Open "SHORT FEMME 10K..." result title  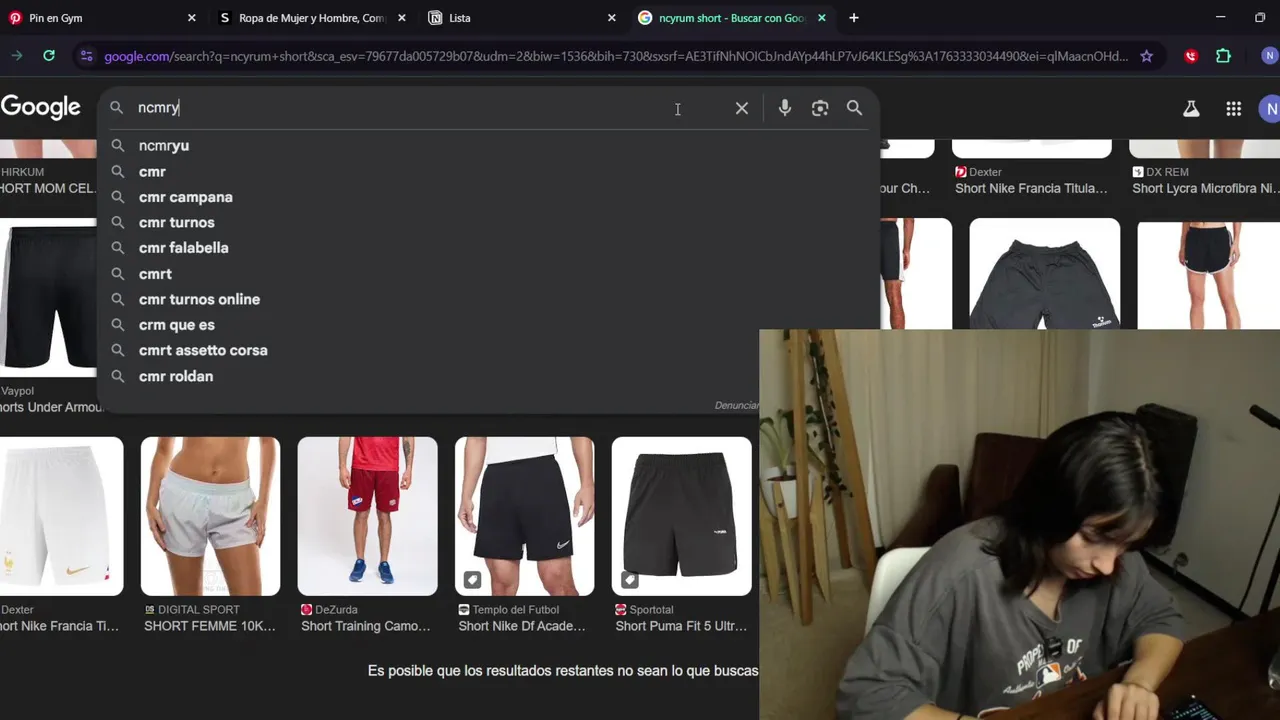[x=210, y=627]
